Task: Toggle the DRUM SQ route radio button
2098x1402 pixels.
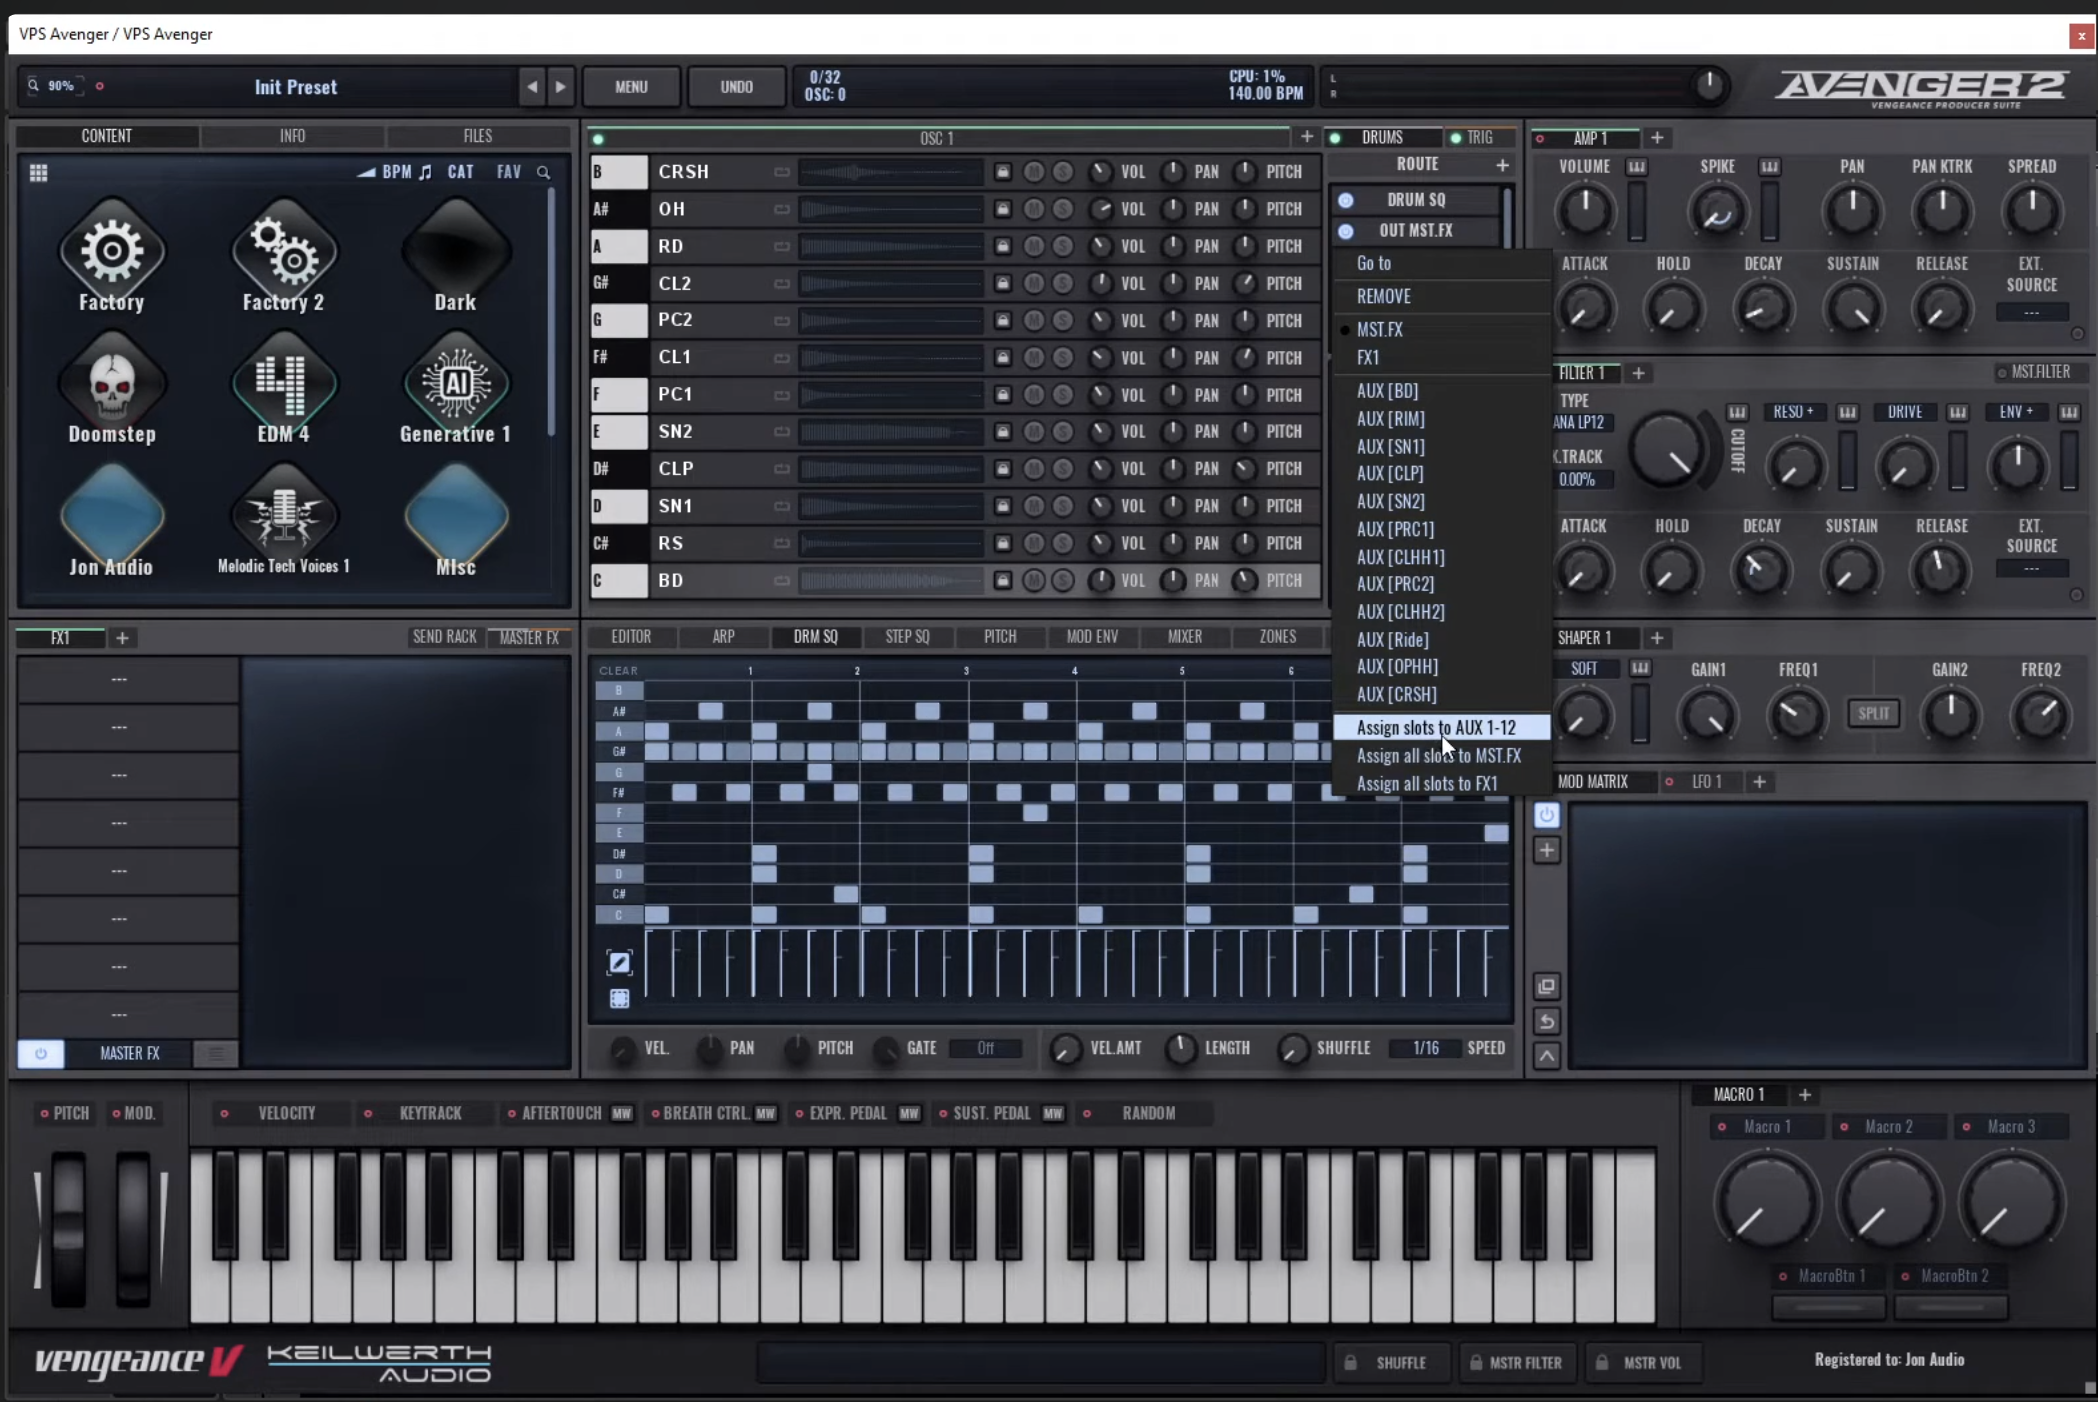Action: tap(1346, 200)
